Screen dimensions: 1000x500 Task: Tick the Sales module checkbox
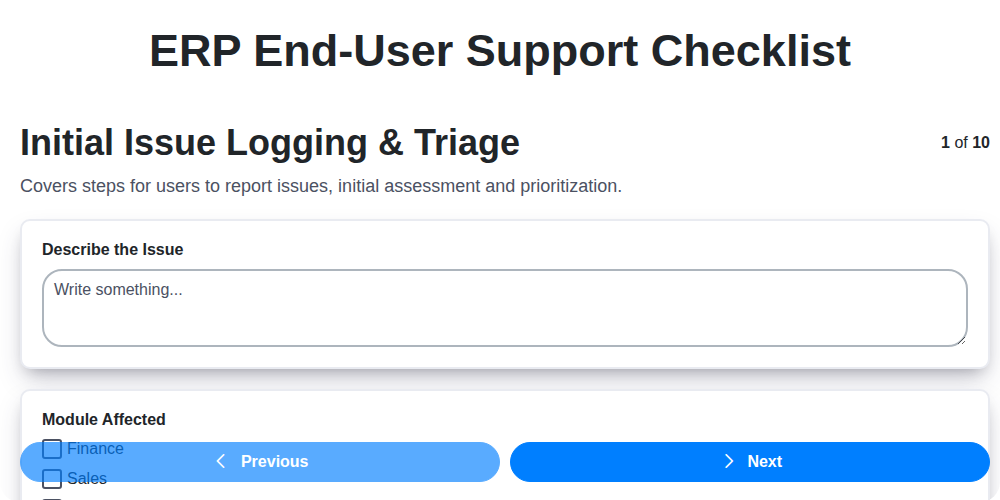52,479
